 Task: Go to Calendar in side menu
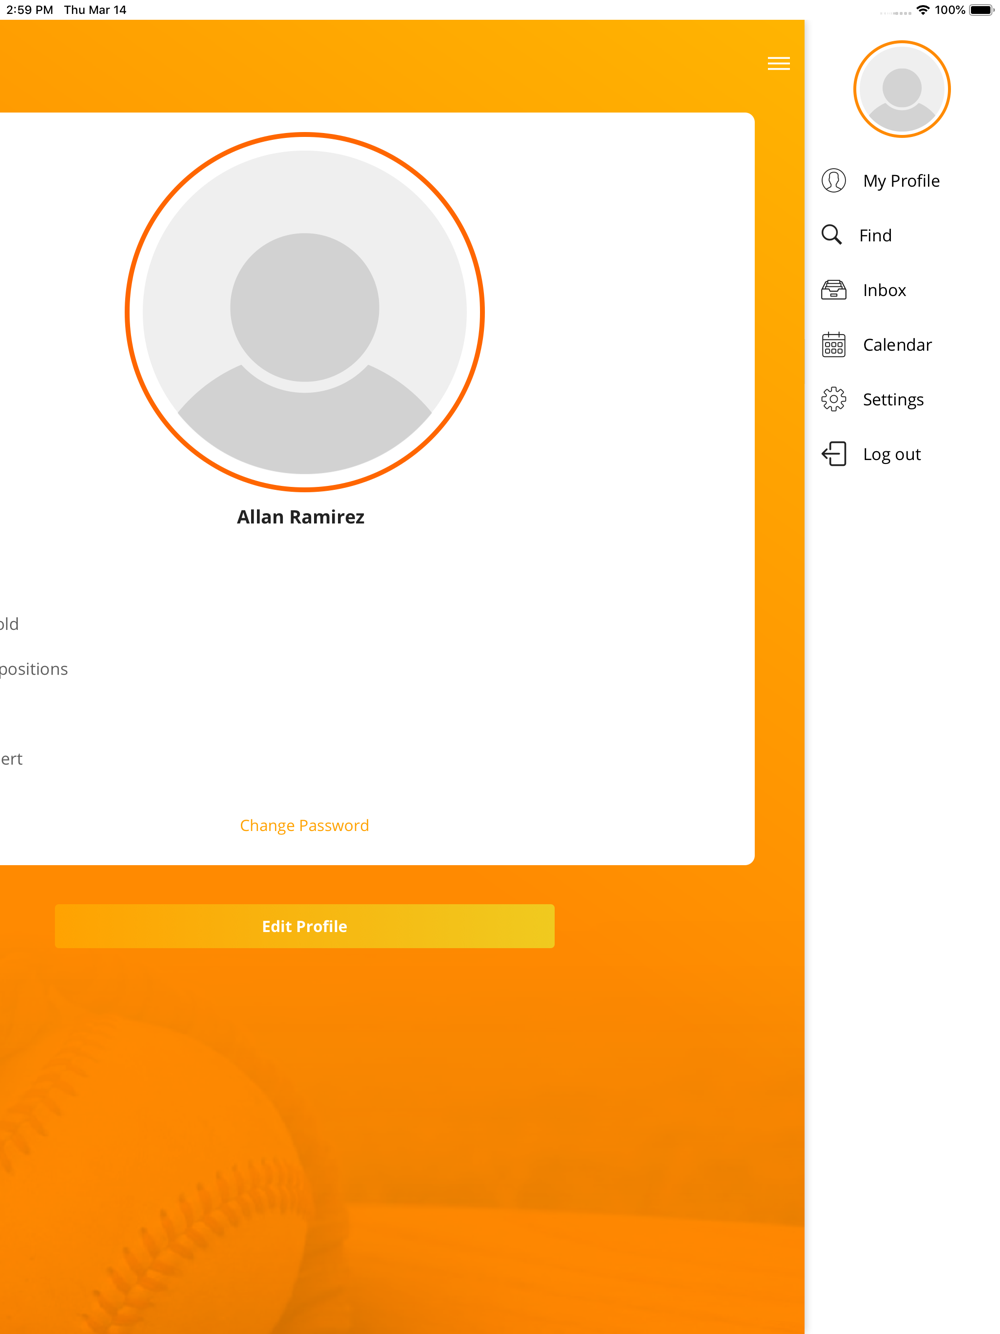click(897, 345)
